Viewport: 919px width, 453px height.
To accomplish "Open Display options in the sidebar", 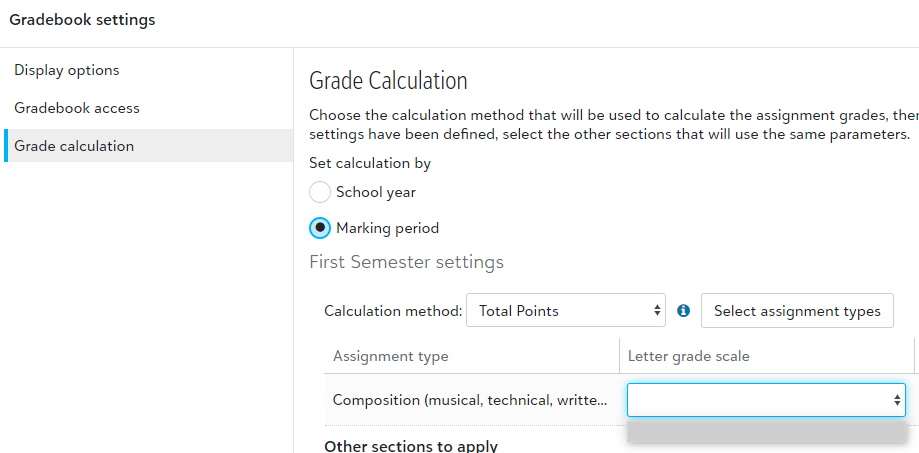I will point(67,70).
